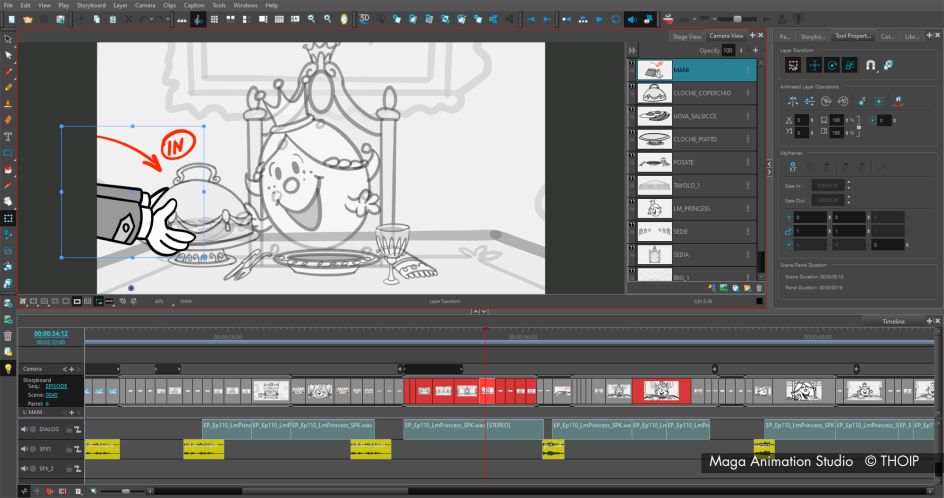The image size is (944, 498).
Task: Click the timeline zoom slider at the bottom left
Action: coord(124,491)
